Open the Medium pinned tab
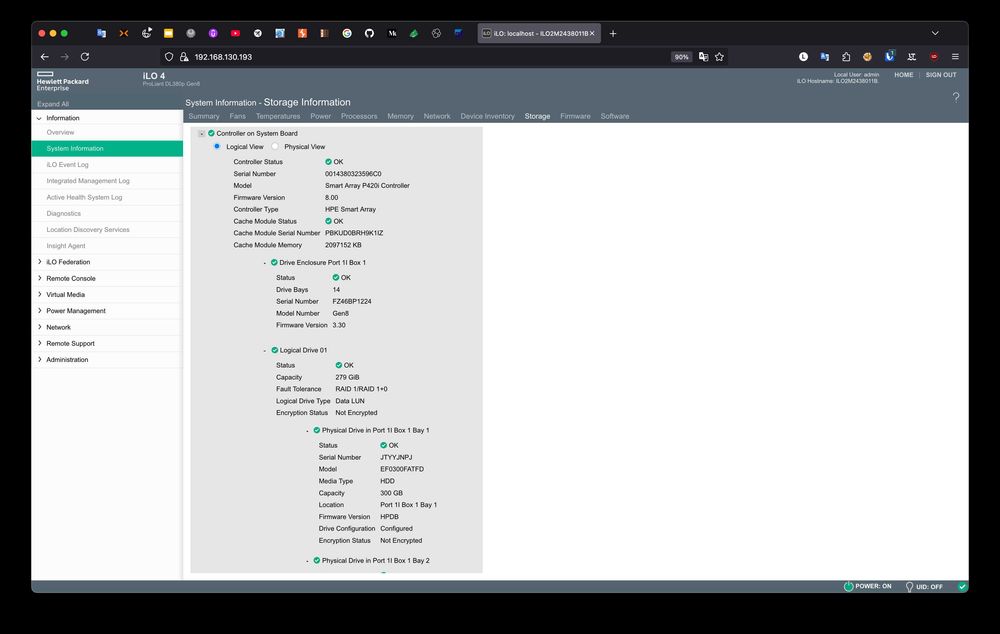Screen dimensions: 1000x634 pyautogui.click(x=392, y=33)
